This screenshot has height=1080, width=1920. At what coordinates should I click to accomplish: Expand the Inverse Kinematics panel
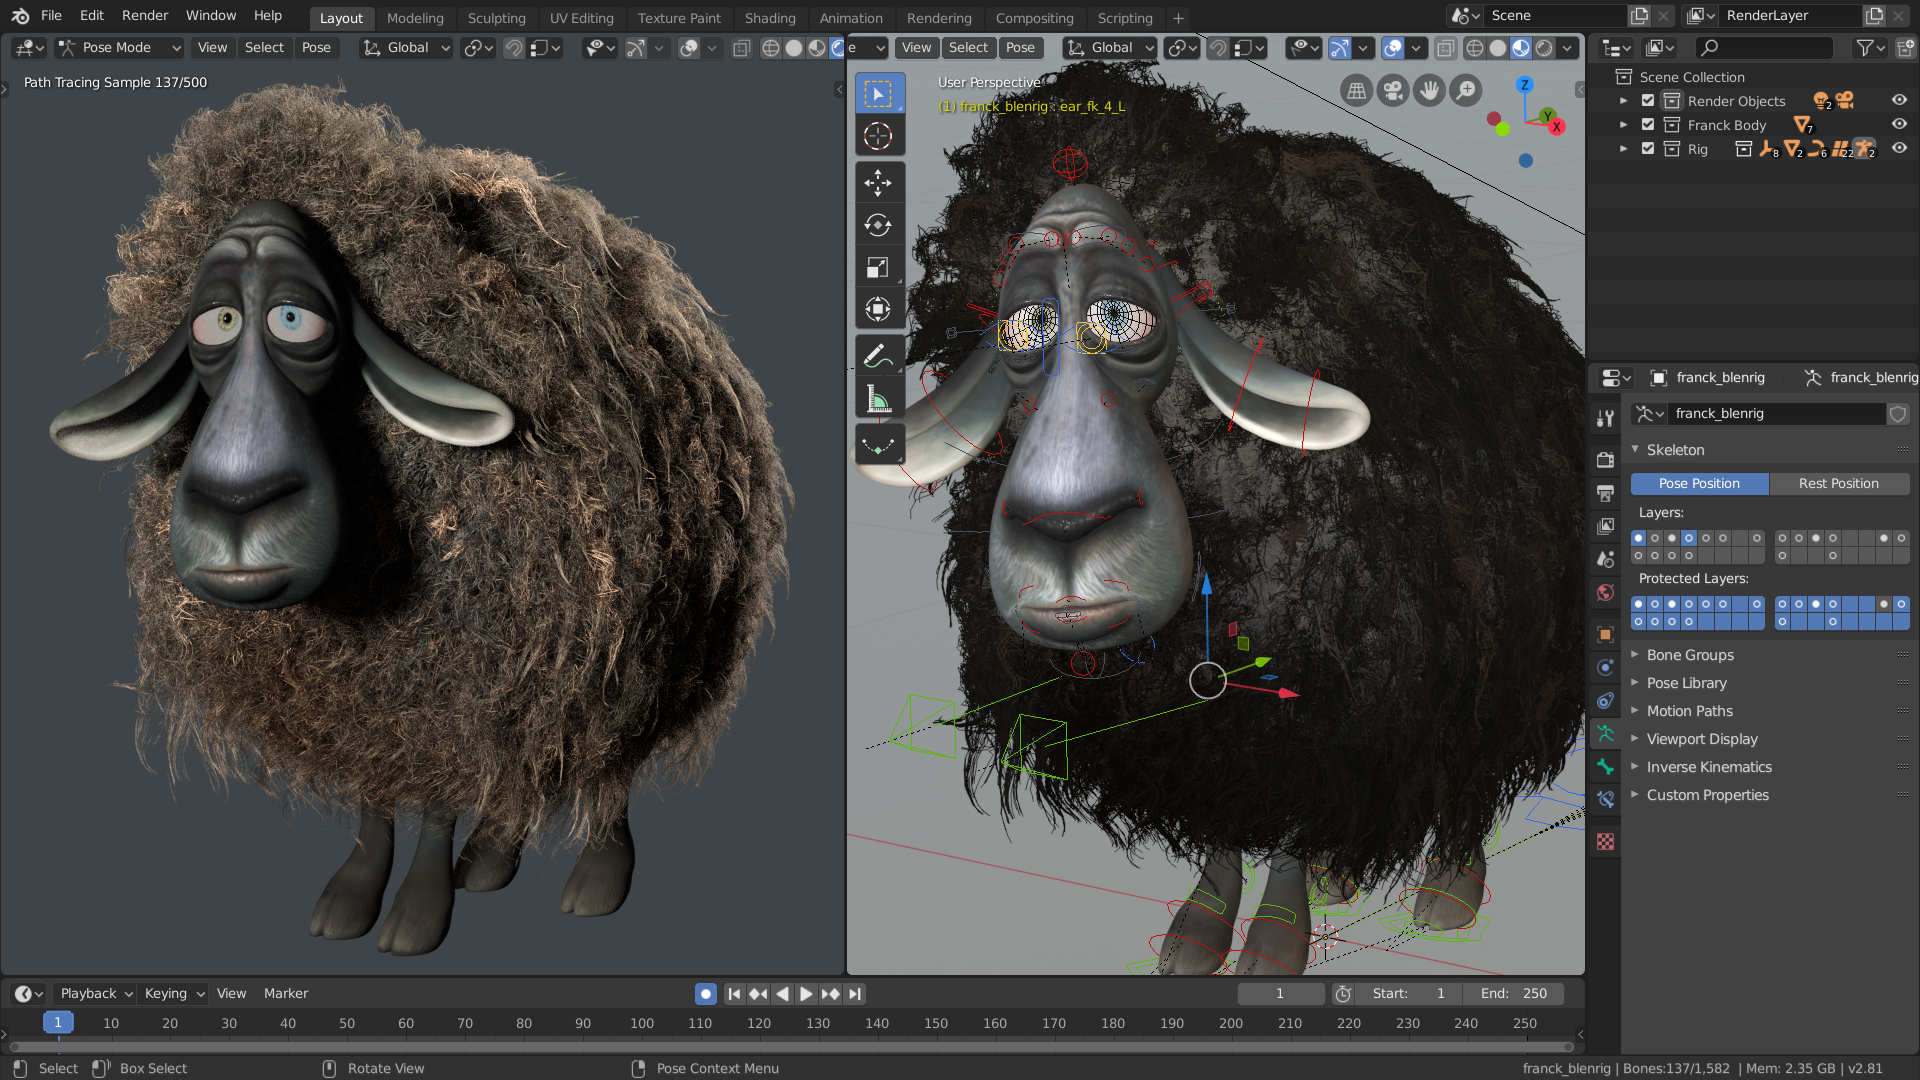pyautogui.click(x=1708, y=767)
